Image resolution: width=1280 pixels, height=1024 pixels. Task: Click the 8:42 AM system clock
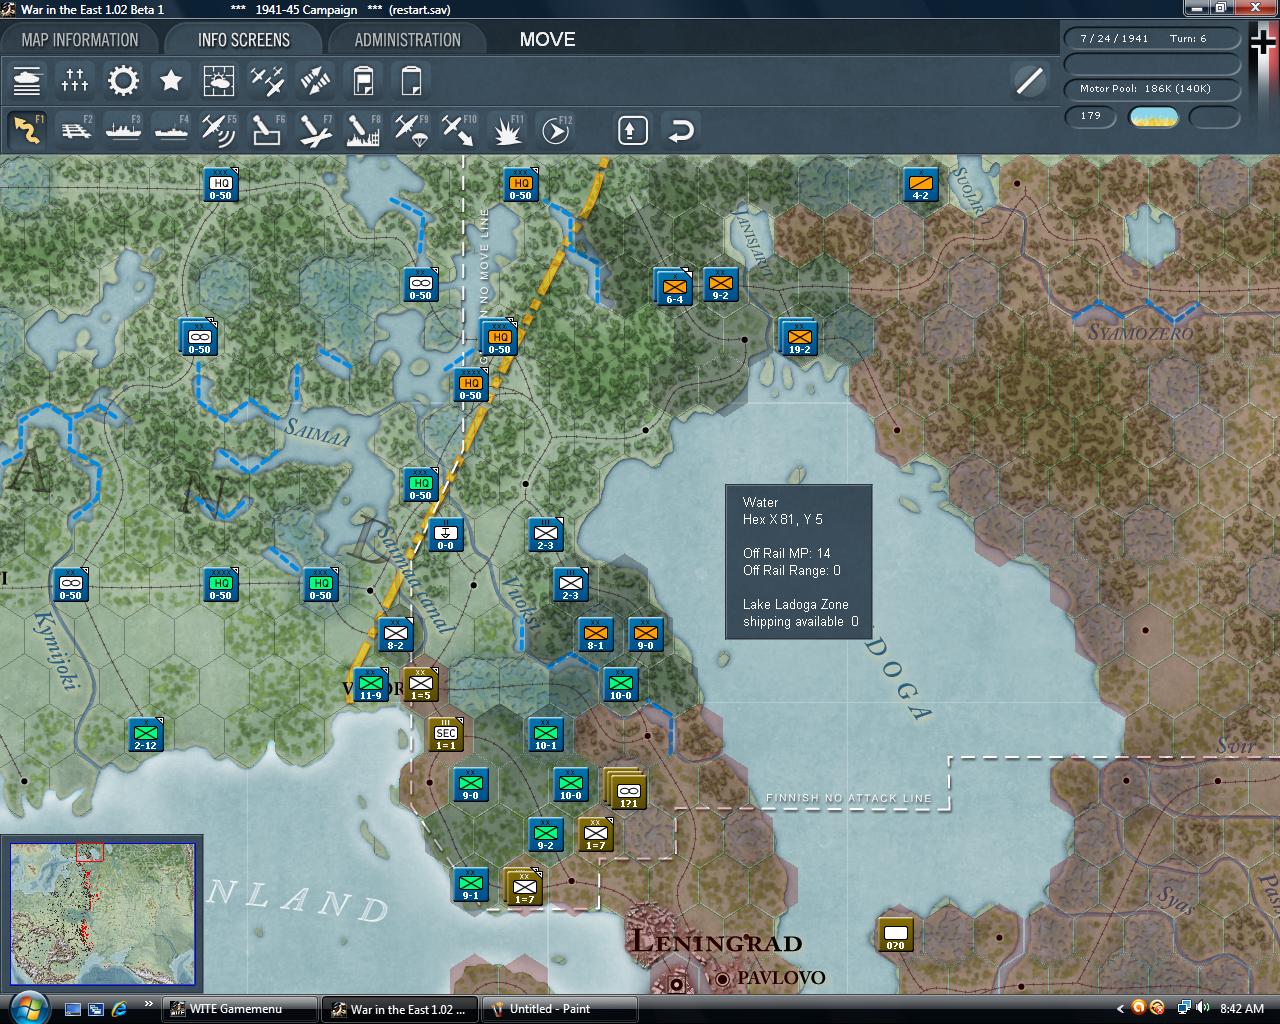1242,1009
